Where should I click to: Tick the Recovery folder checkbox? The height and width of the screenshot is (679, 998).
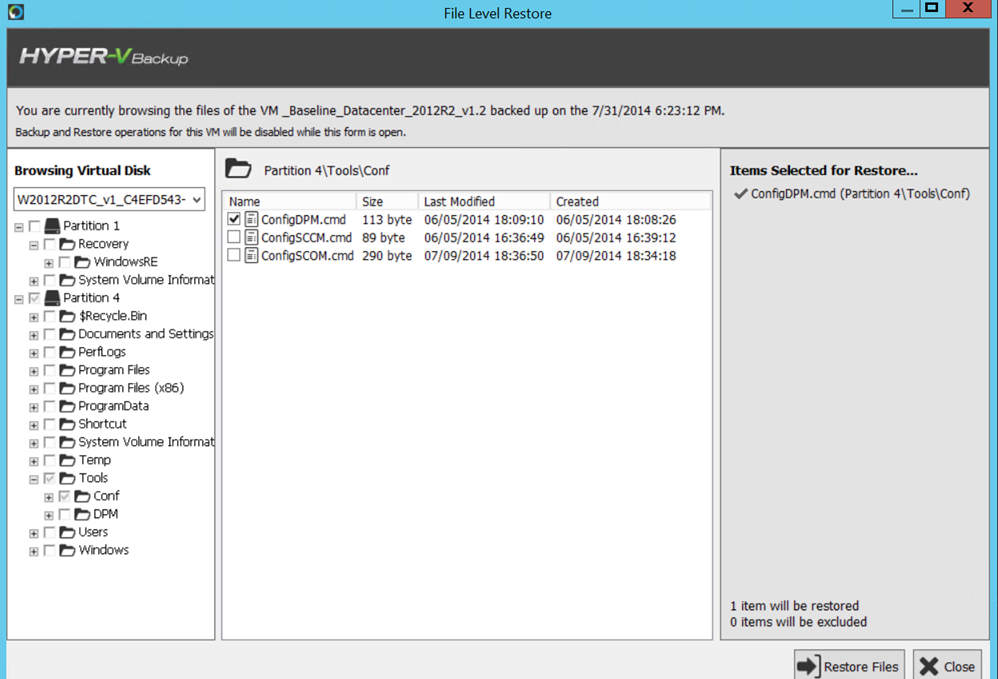pos(50,244)
